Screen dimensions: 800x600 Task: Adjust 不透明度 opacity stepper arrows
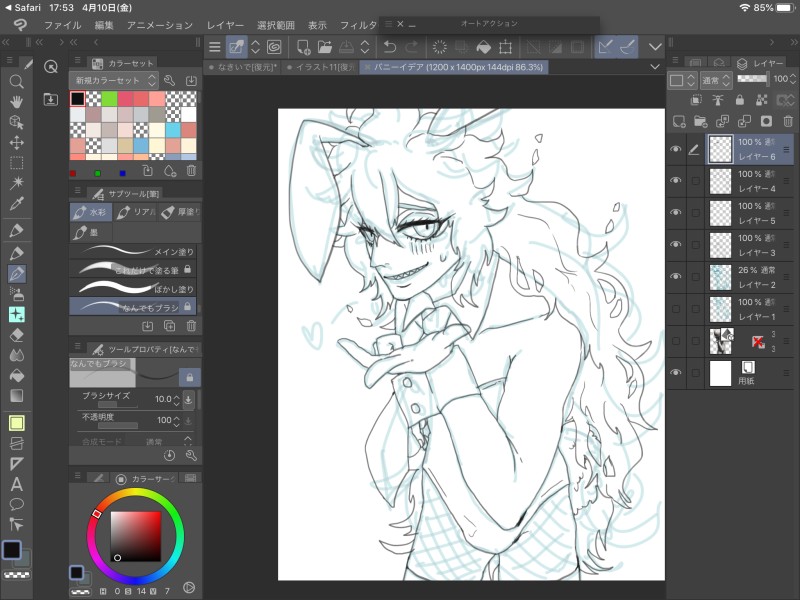[176, 421]
